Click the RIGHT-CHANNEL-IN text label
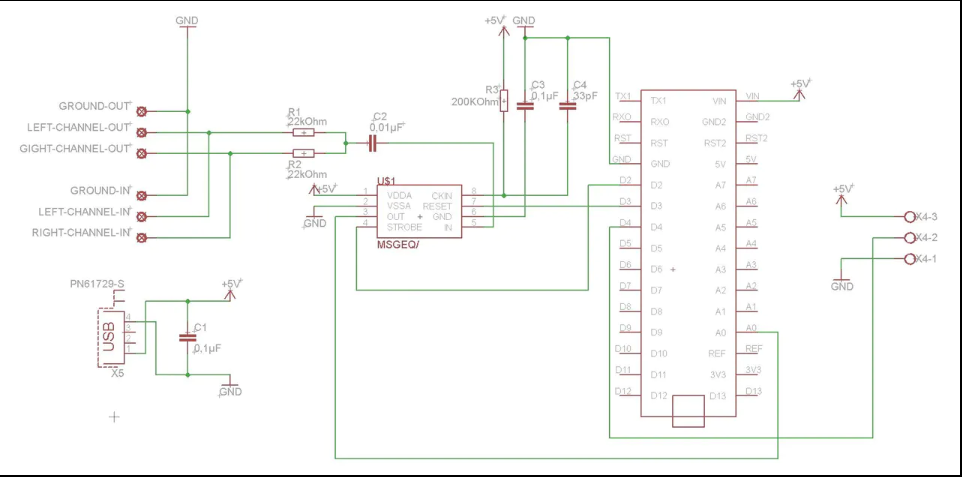The image size is (962, 477). coord(82,233)
